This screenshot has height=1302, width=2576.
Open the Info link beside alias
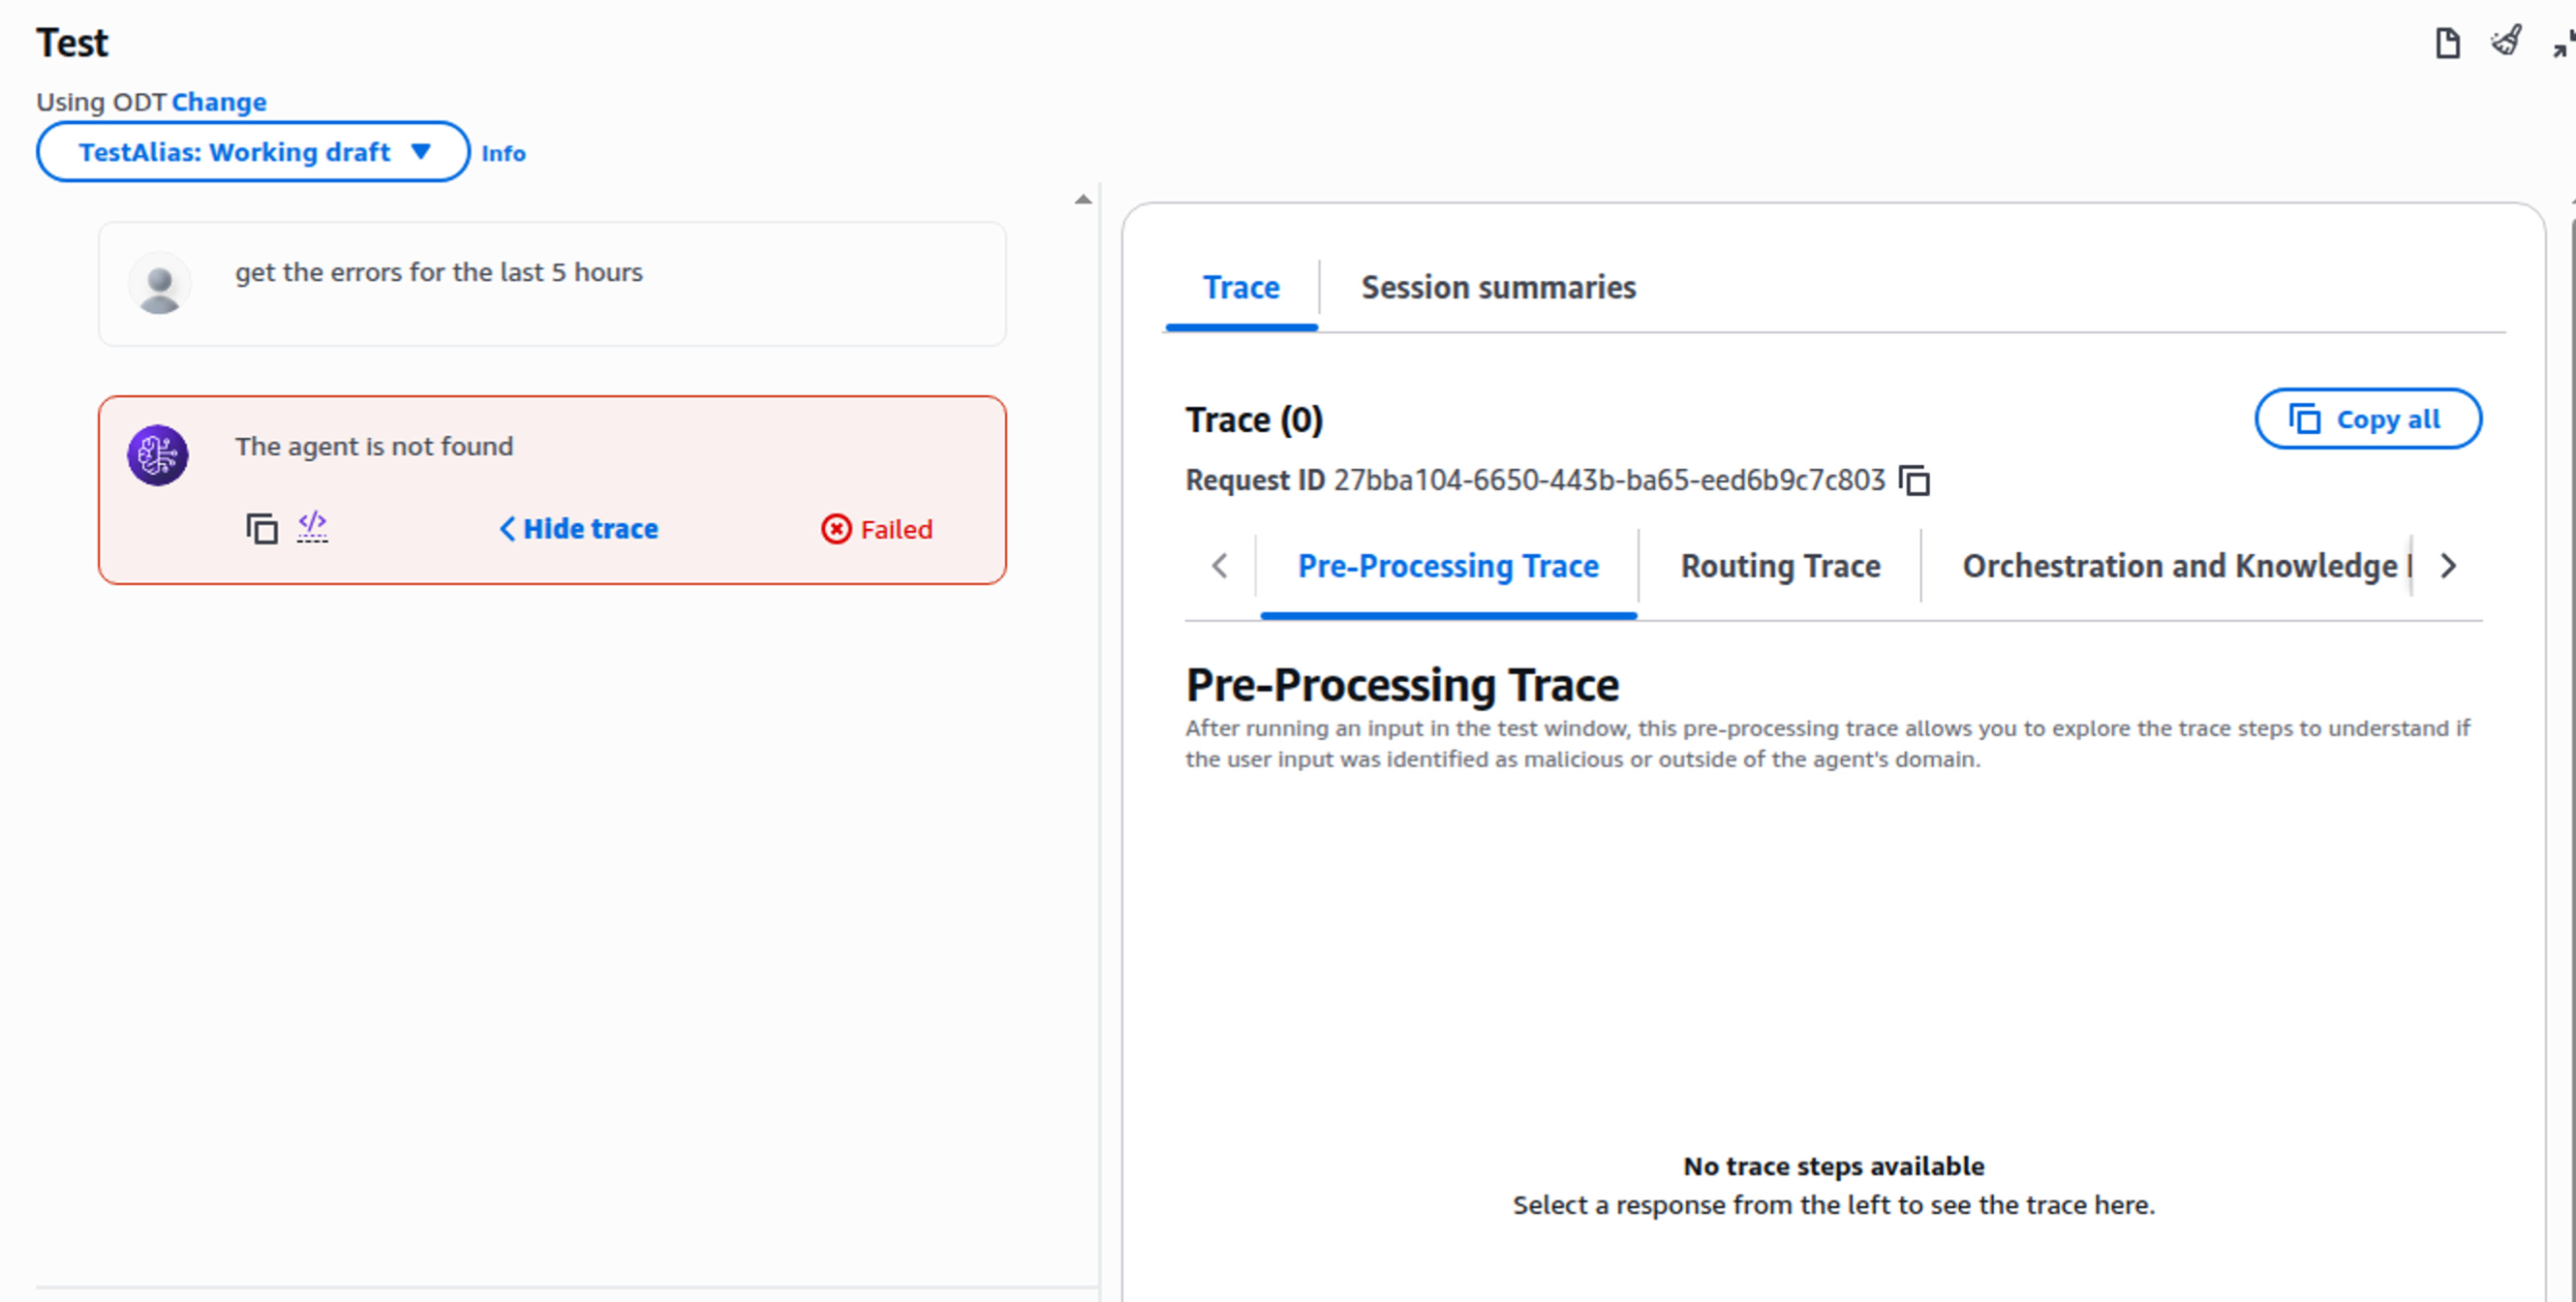point(503,153)
